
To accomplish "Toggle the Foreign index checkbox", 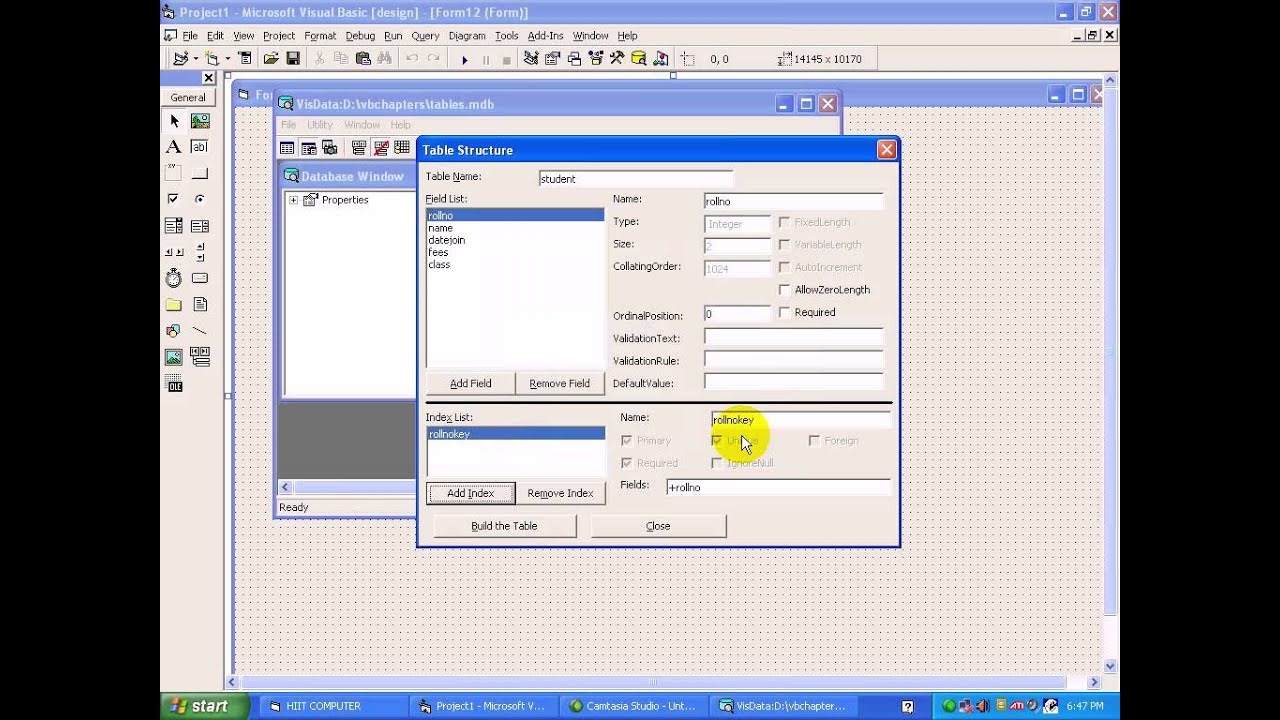I will pos(814,441).
